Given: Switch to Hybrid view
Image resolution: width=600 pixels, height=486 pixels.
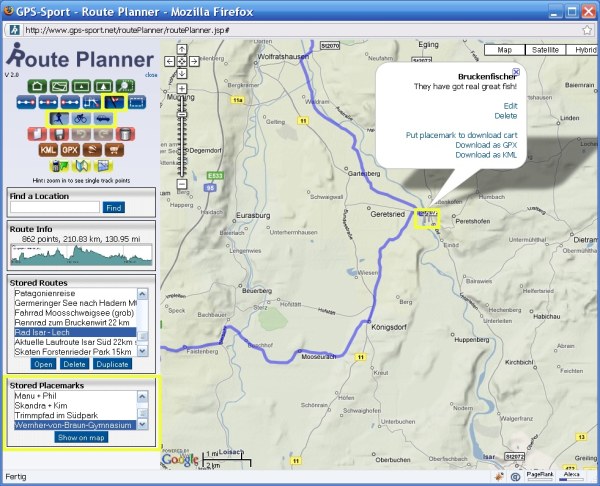Looking at the screenshot, I should [x=582, y=50].
